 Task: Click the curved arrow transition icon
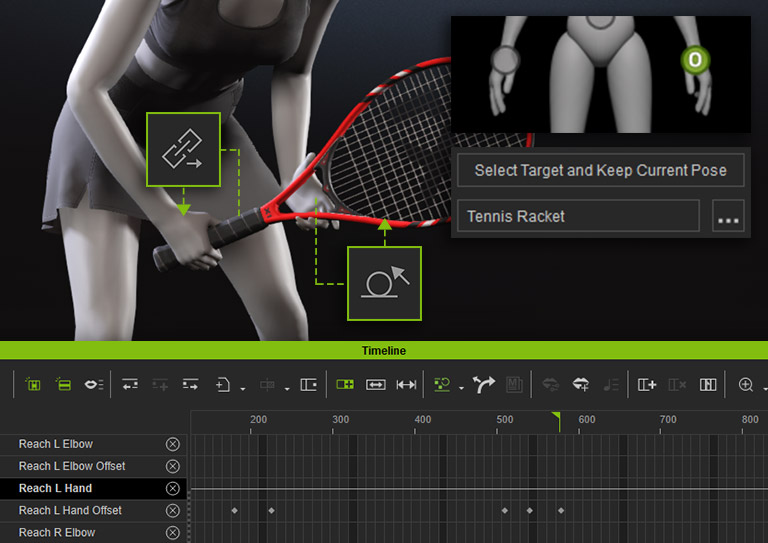click(x=485, y=384)
